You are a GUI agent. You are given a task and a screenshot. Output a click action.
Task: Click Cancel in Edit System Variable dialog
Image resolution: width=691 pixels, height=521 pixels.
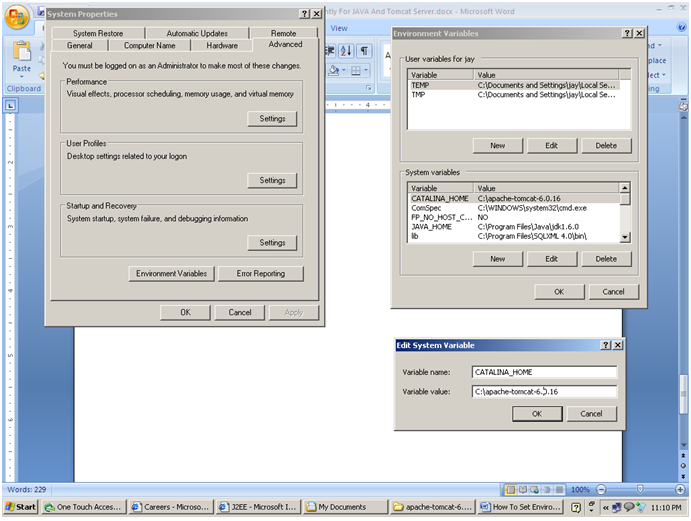point(591,414)
